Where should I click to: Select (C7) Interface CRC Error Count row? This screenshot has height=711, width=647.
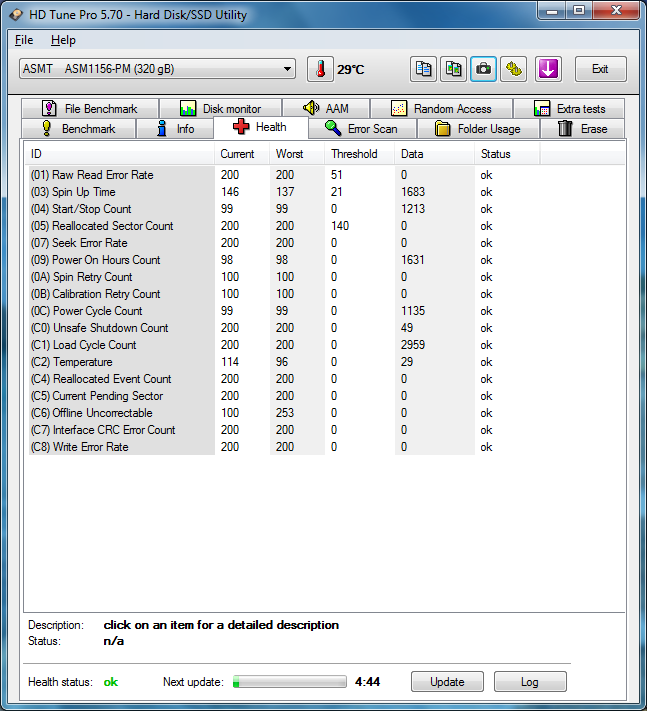click(x=284, y=430)
